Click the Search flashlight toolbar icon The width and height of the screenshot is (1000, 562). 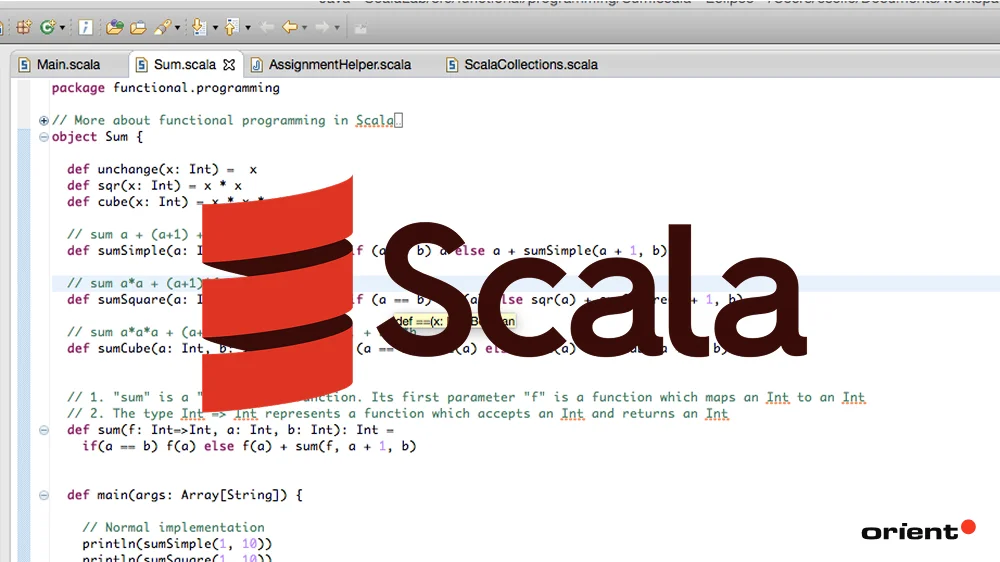(x=161, y=27)
